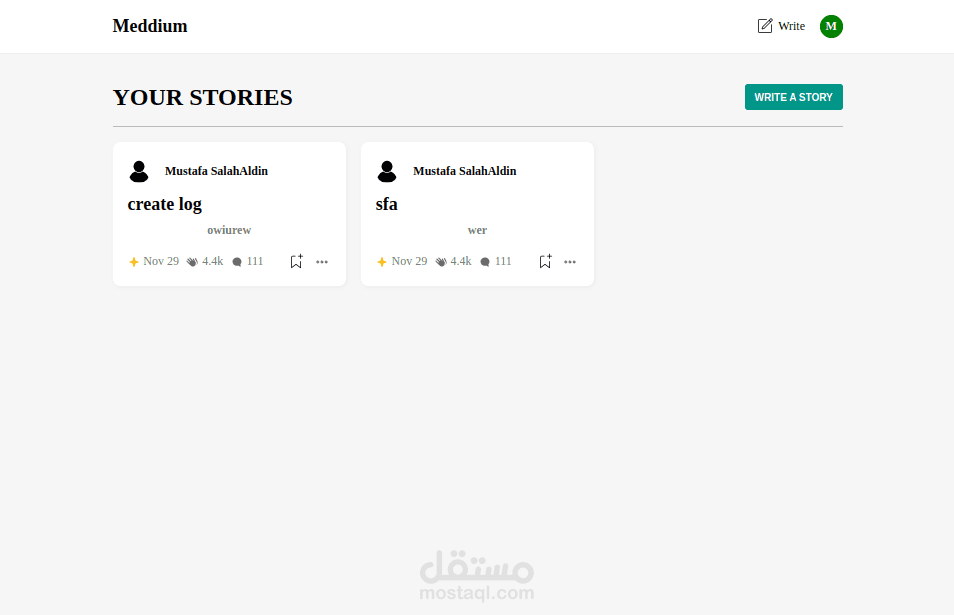Image resolution: width=954 pixels, height=615 pixels.
Task: Click the comment bubble icon on sfa card
Action: [x=485, y=262]
